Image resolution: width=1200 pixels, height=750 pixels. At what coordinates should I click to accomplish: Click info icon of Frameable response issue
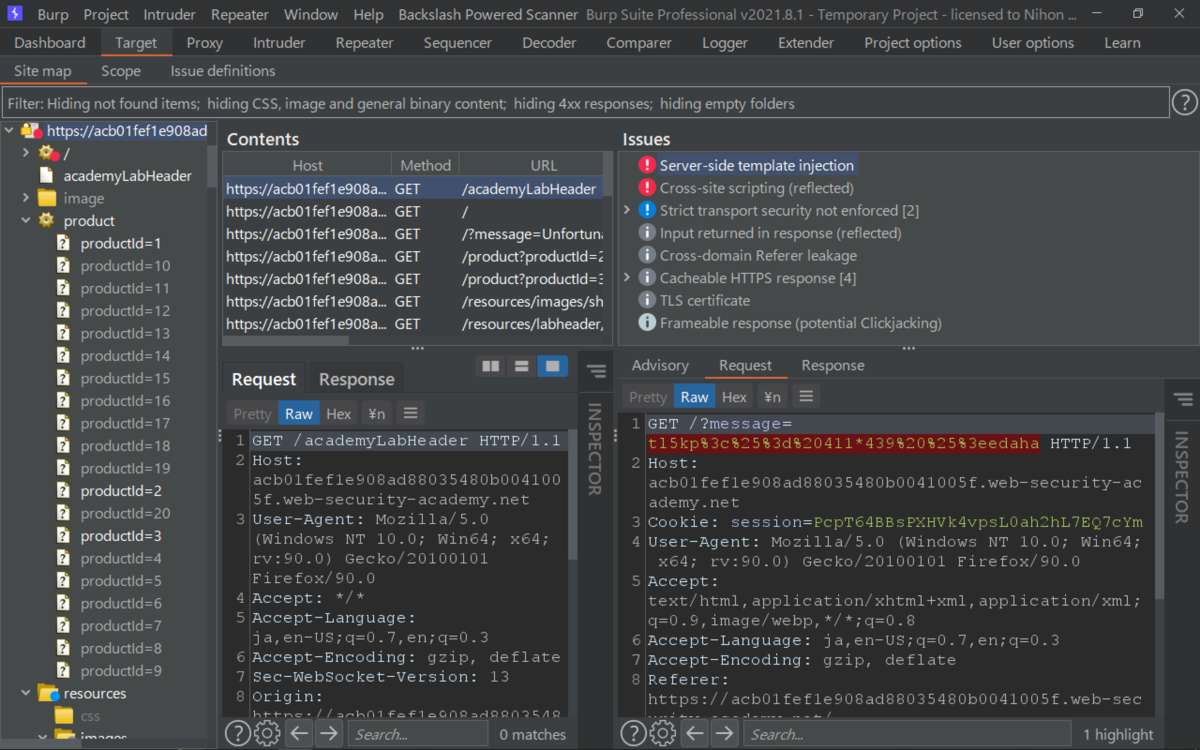pyautogui.click(x=647, y=323)
